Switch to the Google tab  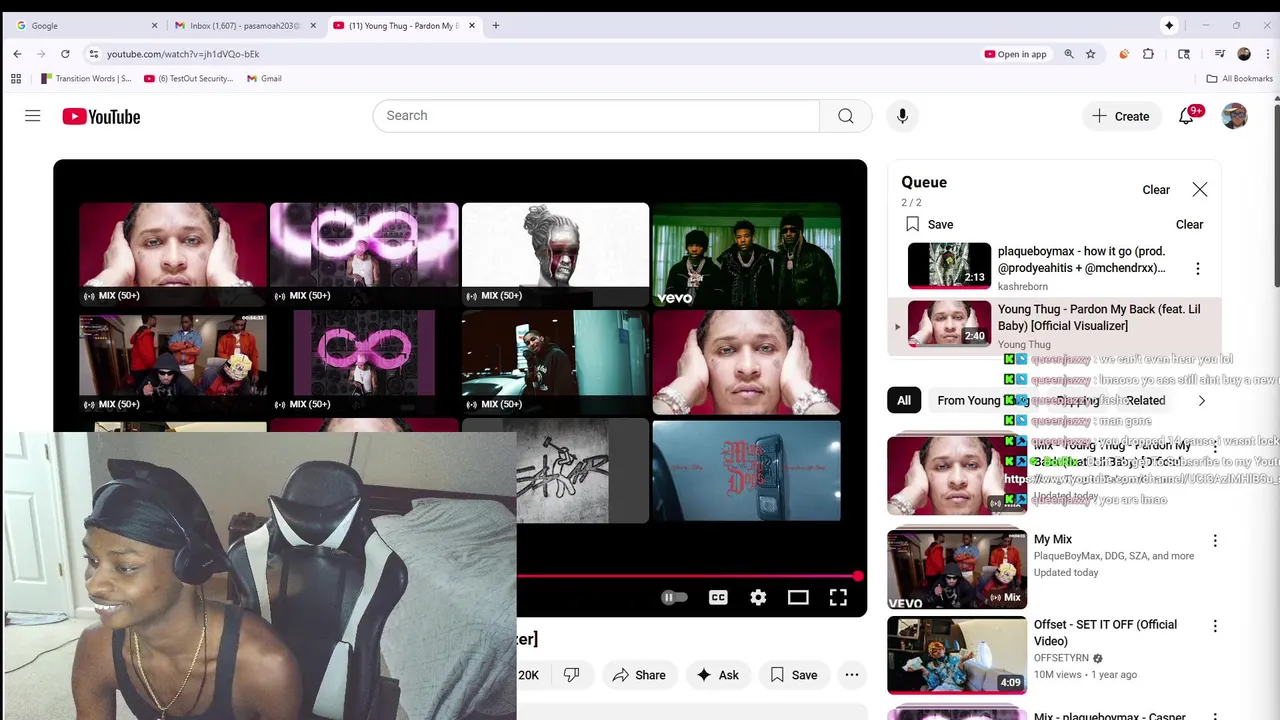point(84,25)
